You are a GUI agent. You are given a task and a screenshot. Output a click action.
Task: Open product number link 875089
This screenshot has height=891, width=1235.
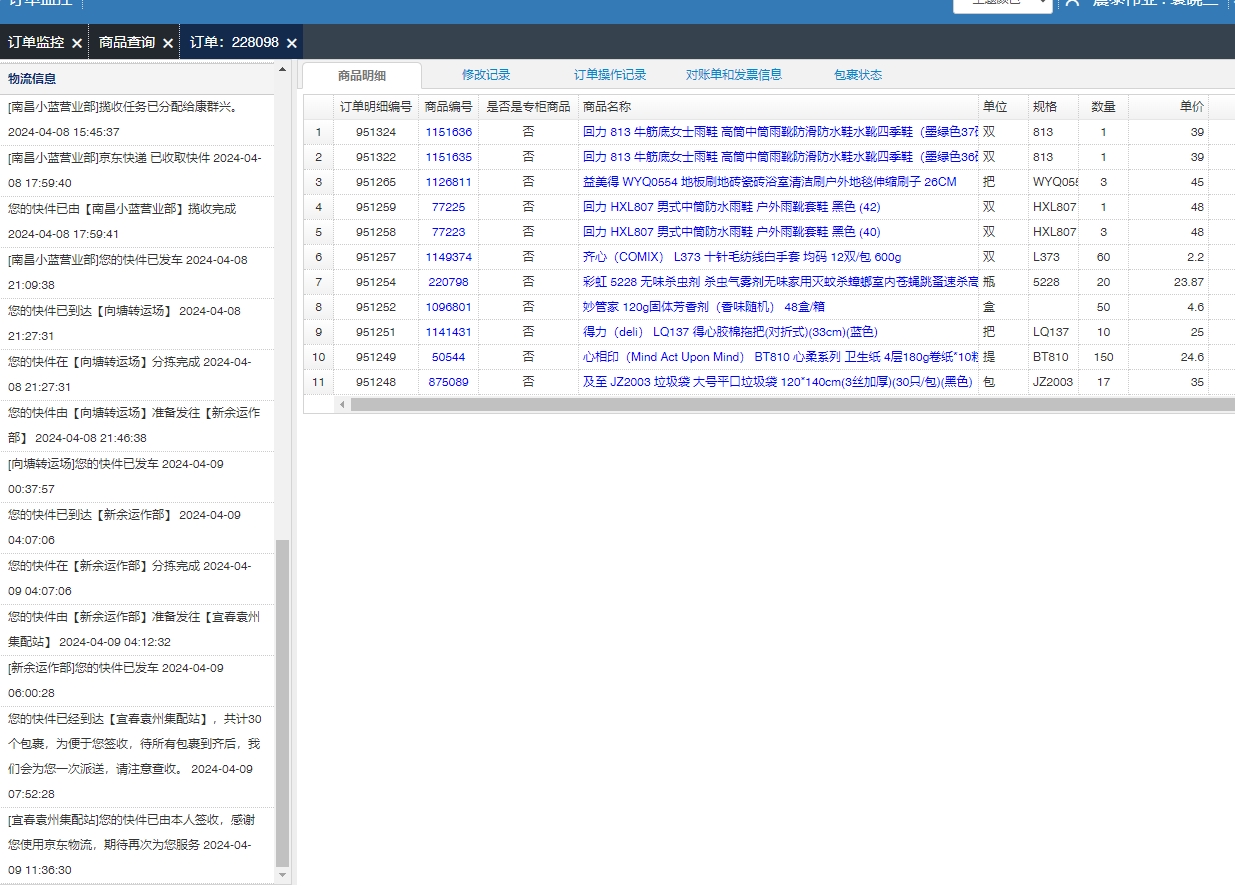[x=448, y=382]
